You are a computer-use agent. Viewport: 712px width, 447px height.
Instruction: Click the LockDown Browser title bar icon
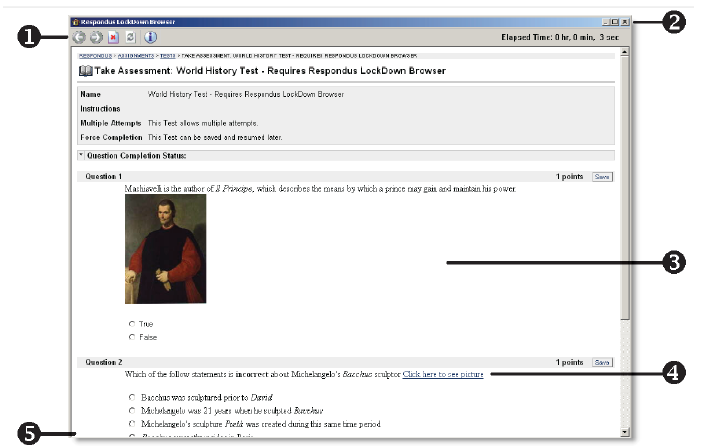pyautogui.click(x=75, y=21)
